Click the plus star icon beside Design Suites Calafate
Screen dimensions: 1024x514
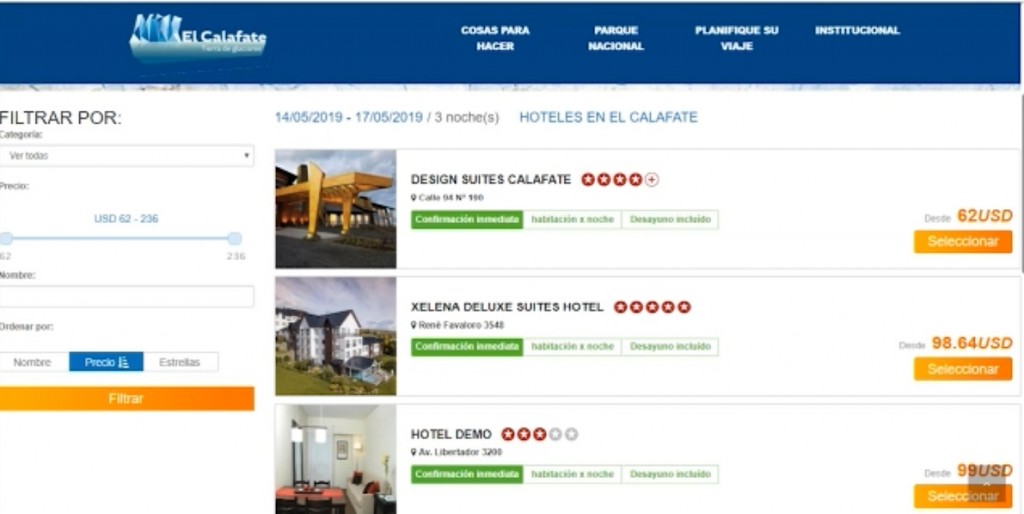652,180
